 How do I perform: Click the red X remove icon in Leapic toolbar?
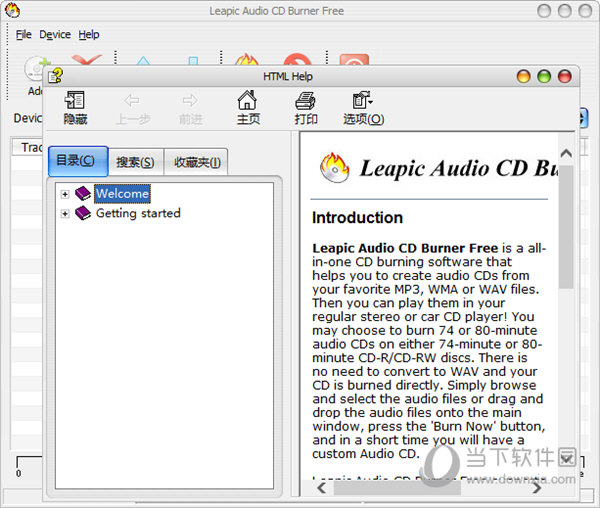click(87, 60)
